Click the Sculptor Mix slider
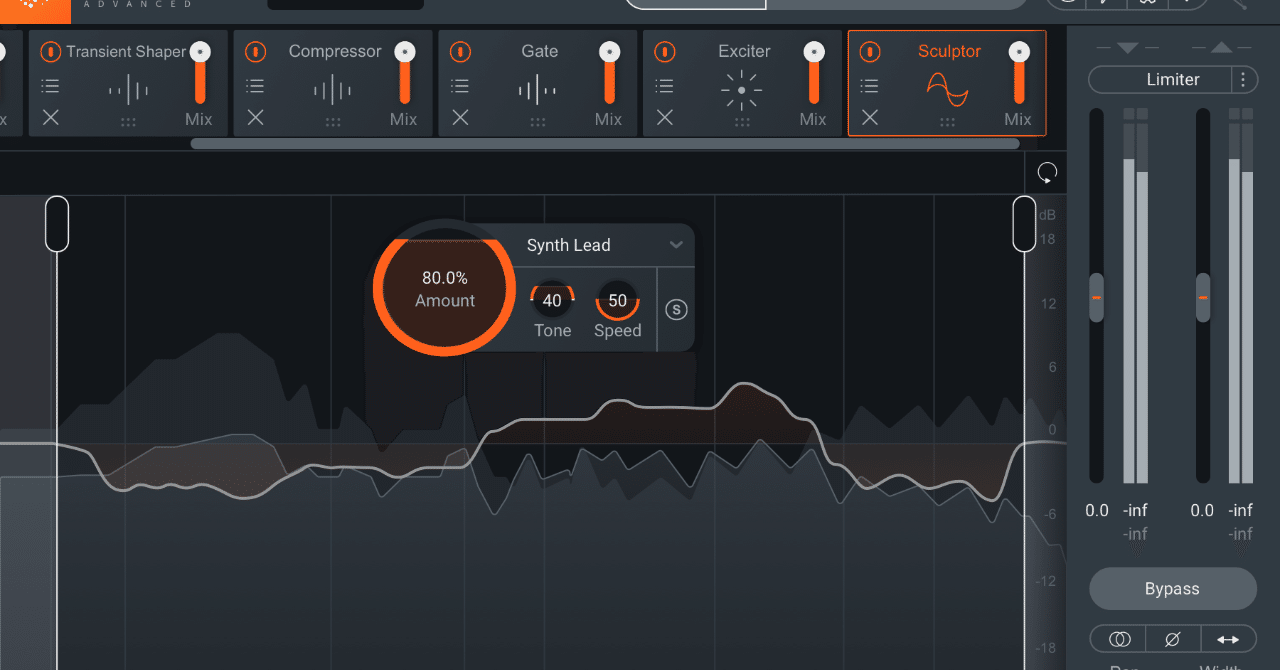Image resolution: width=1280 pixels, height=670 pixels. tap(1019, 73)
